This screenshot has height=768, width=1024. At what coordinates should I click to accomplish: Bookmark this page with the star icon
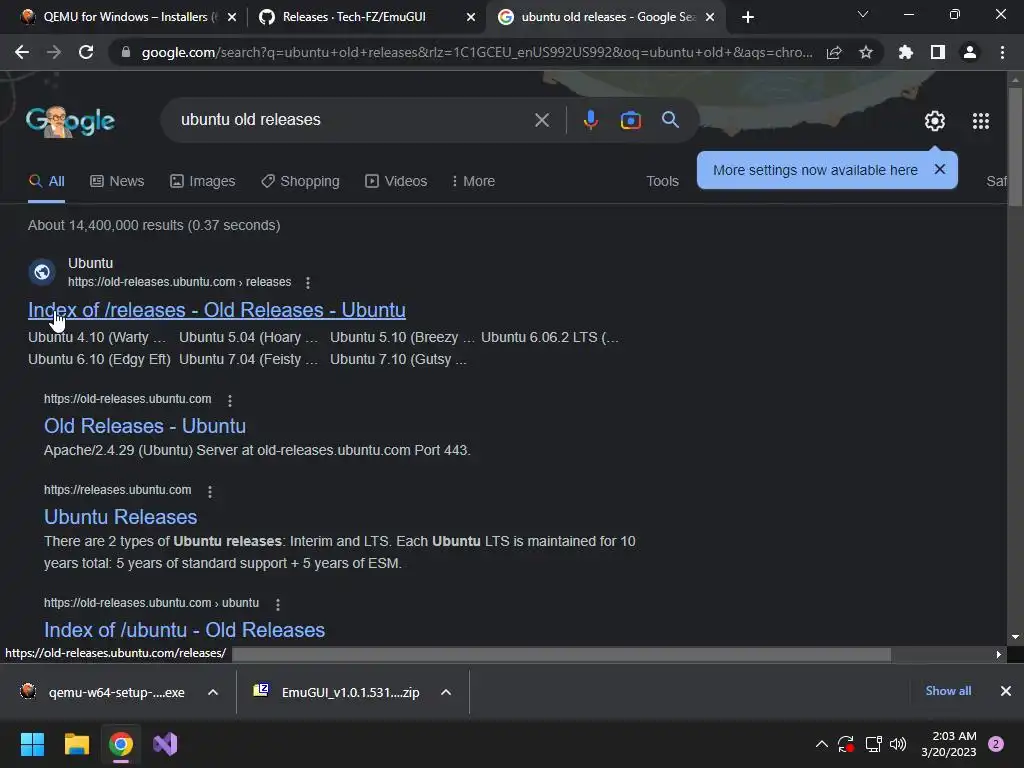(866, 52)
